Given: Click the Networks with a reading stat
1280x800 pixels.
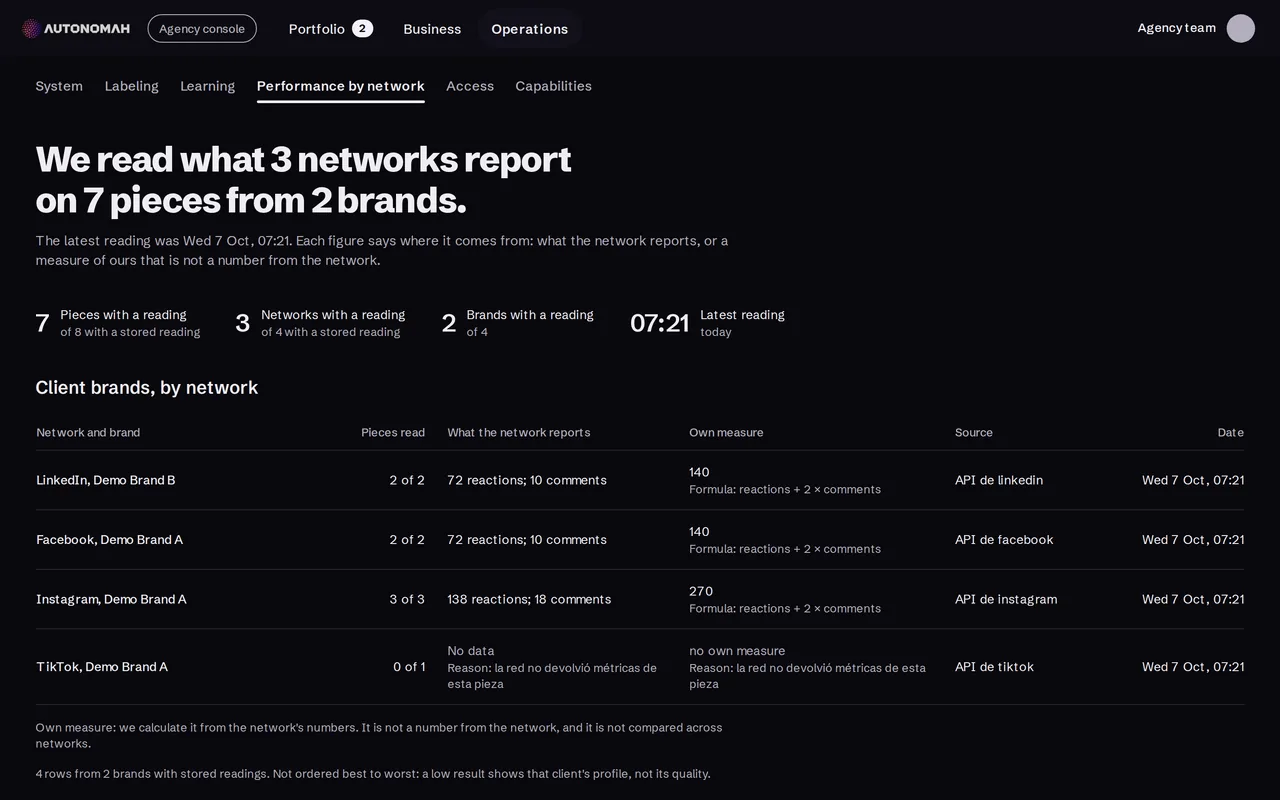Looking at the screenshot, I should pos(320,323).
